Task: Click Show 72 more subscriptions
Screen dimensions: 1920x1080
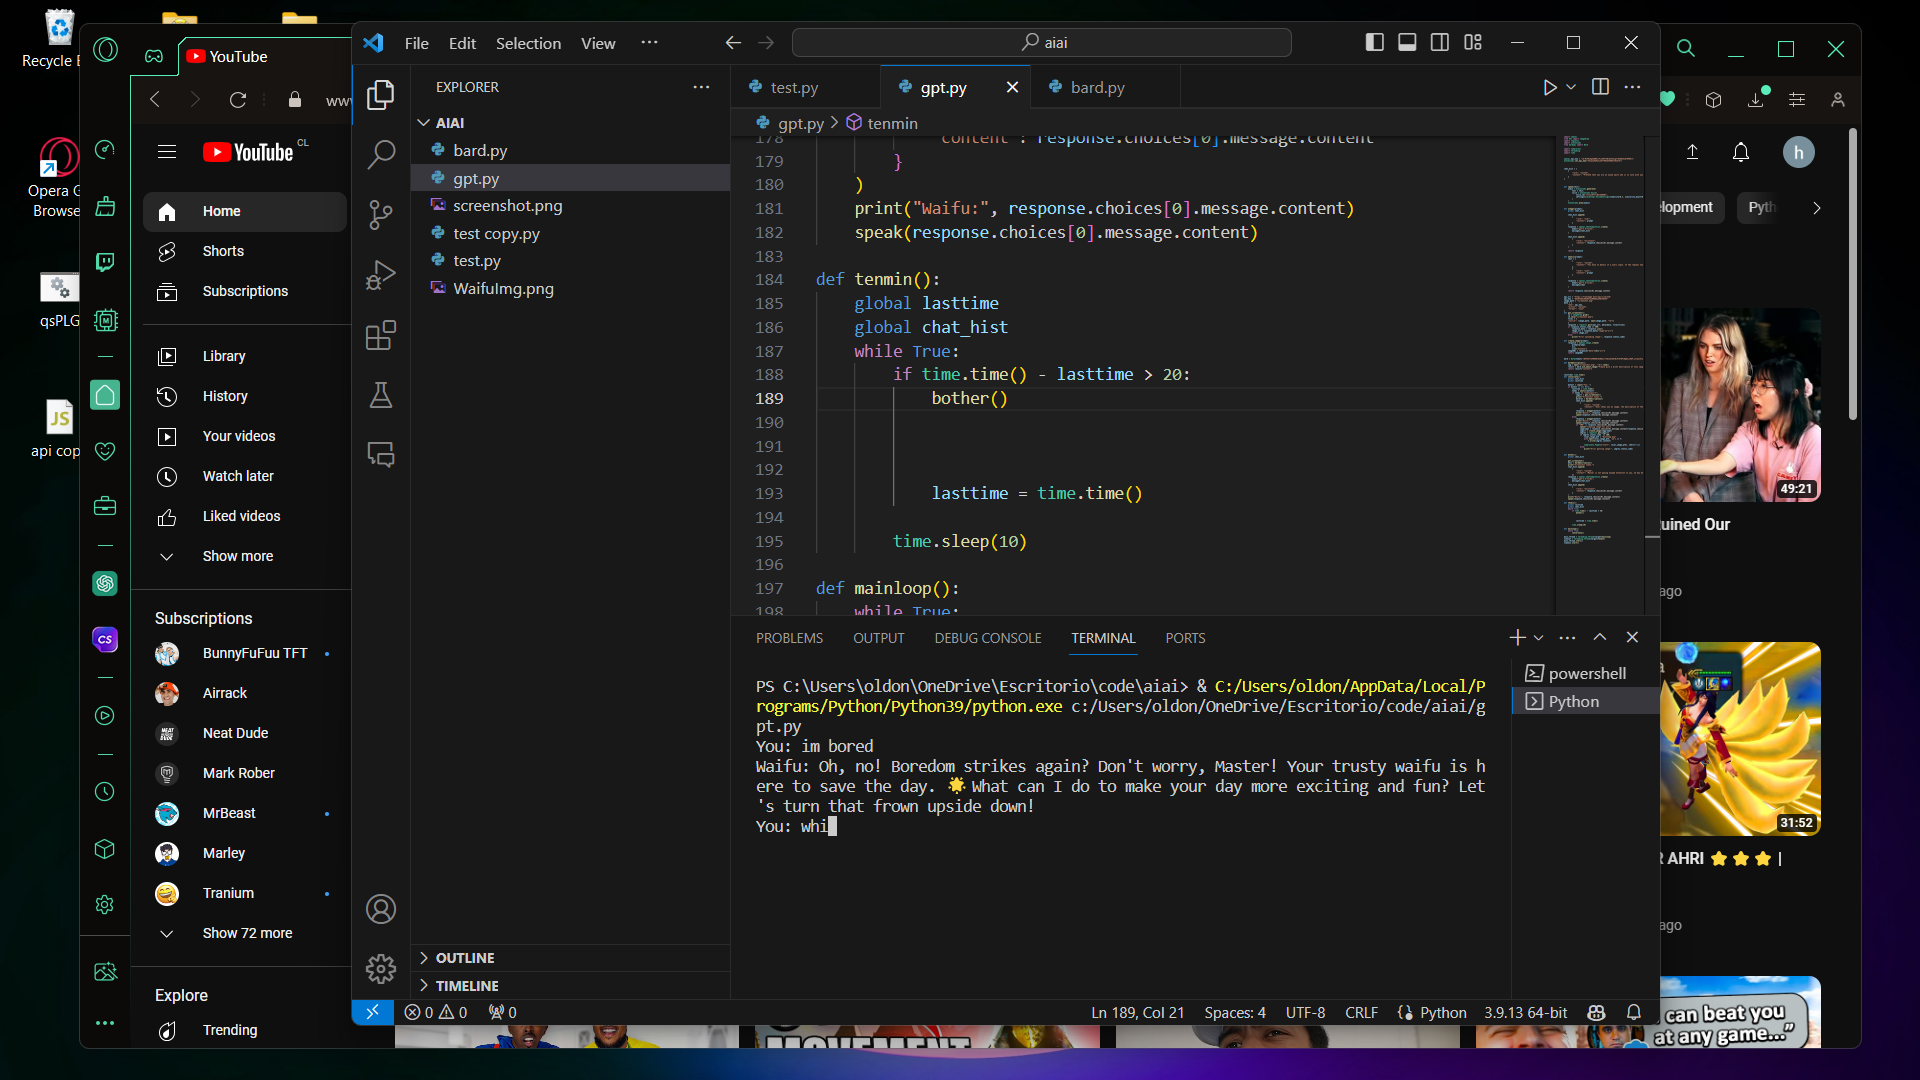Action: (247, 933)
